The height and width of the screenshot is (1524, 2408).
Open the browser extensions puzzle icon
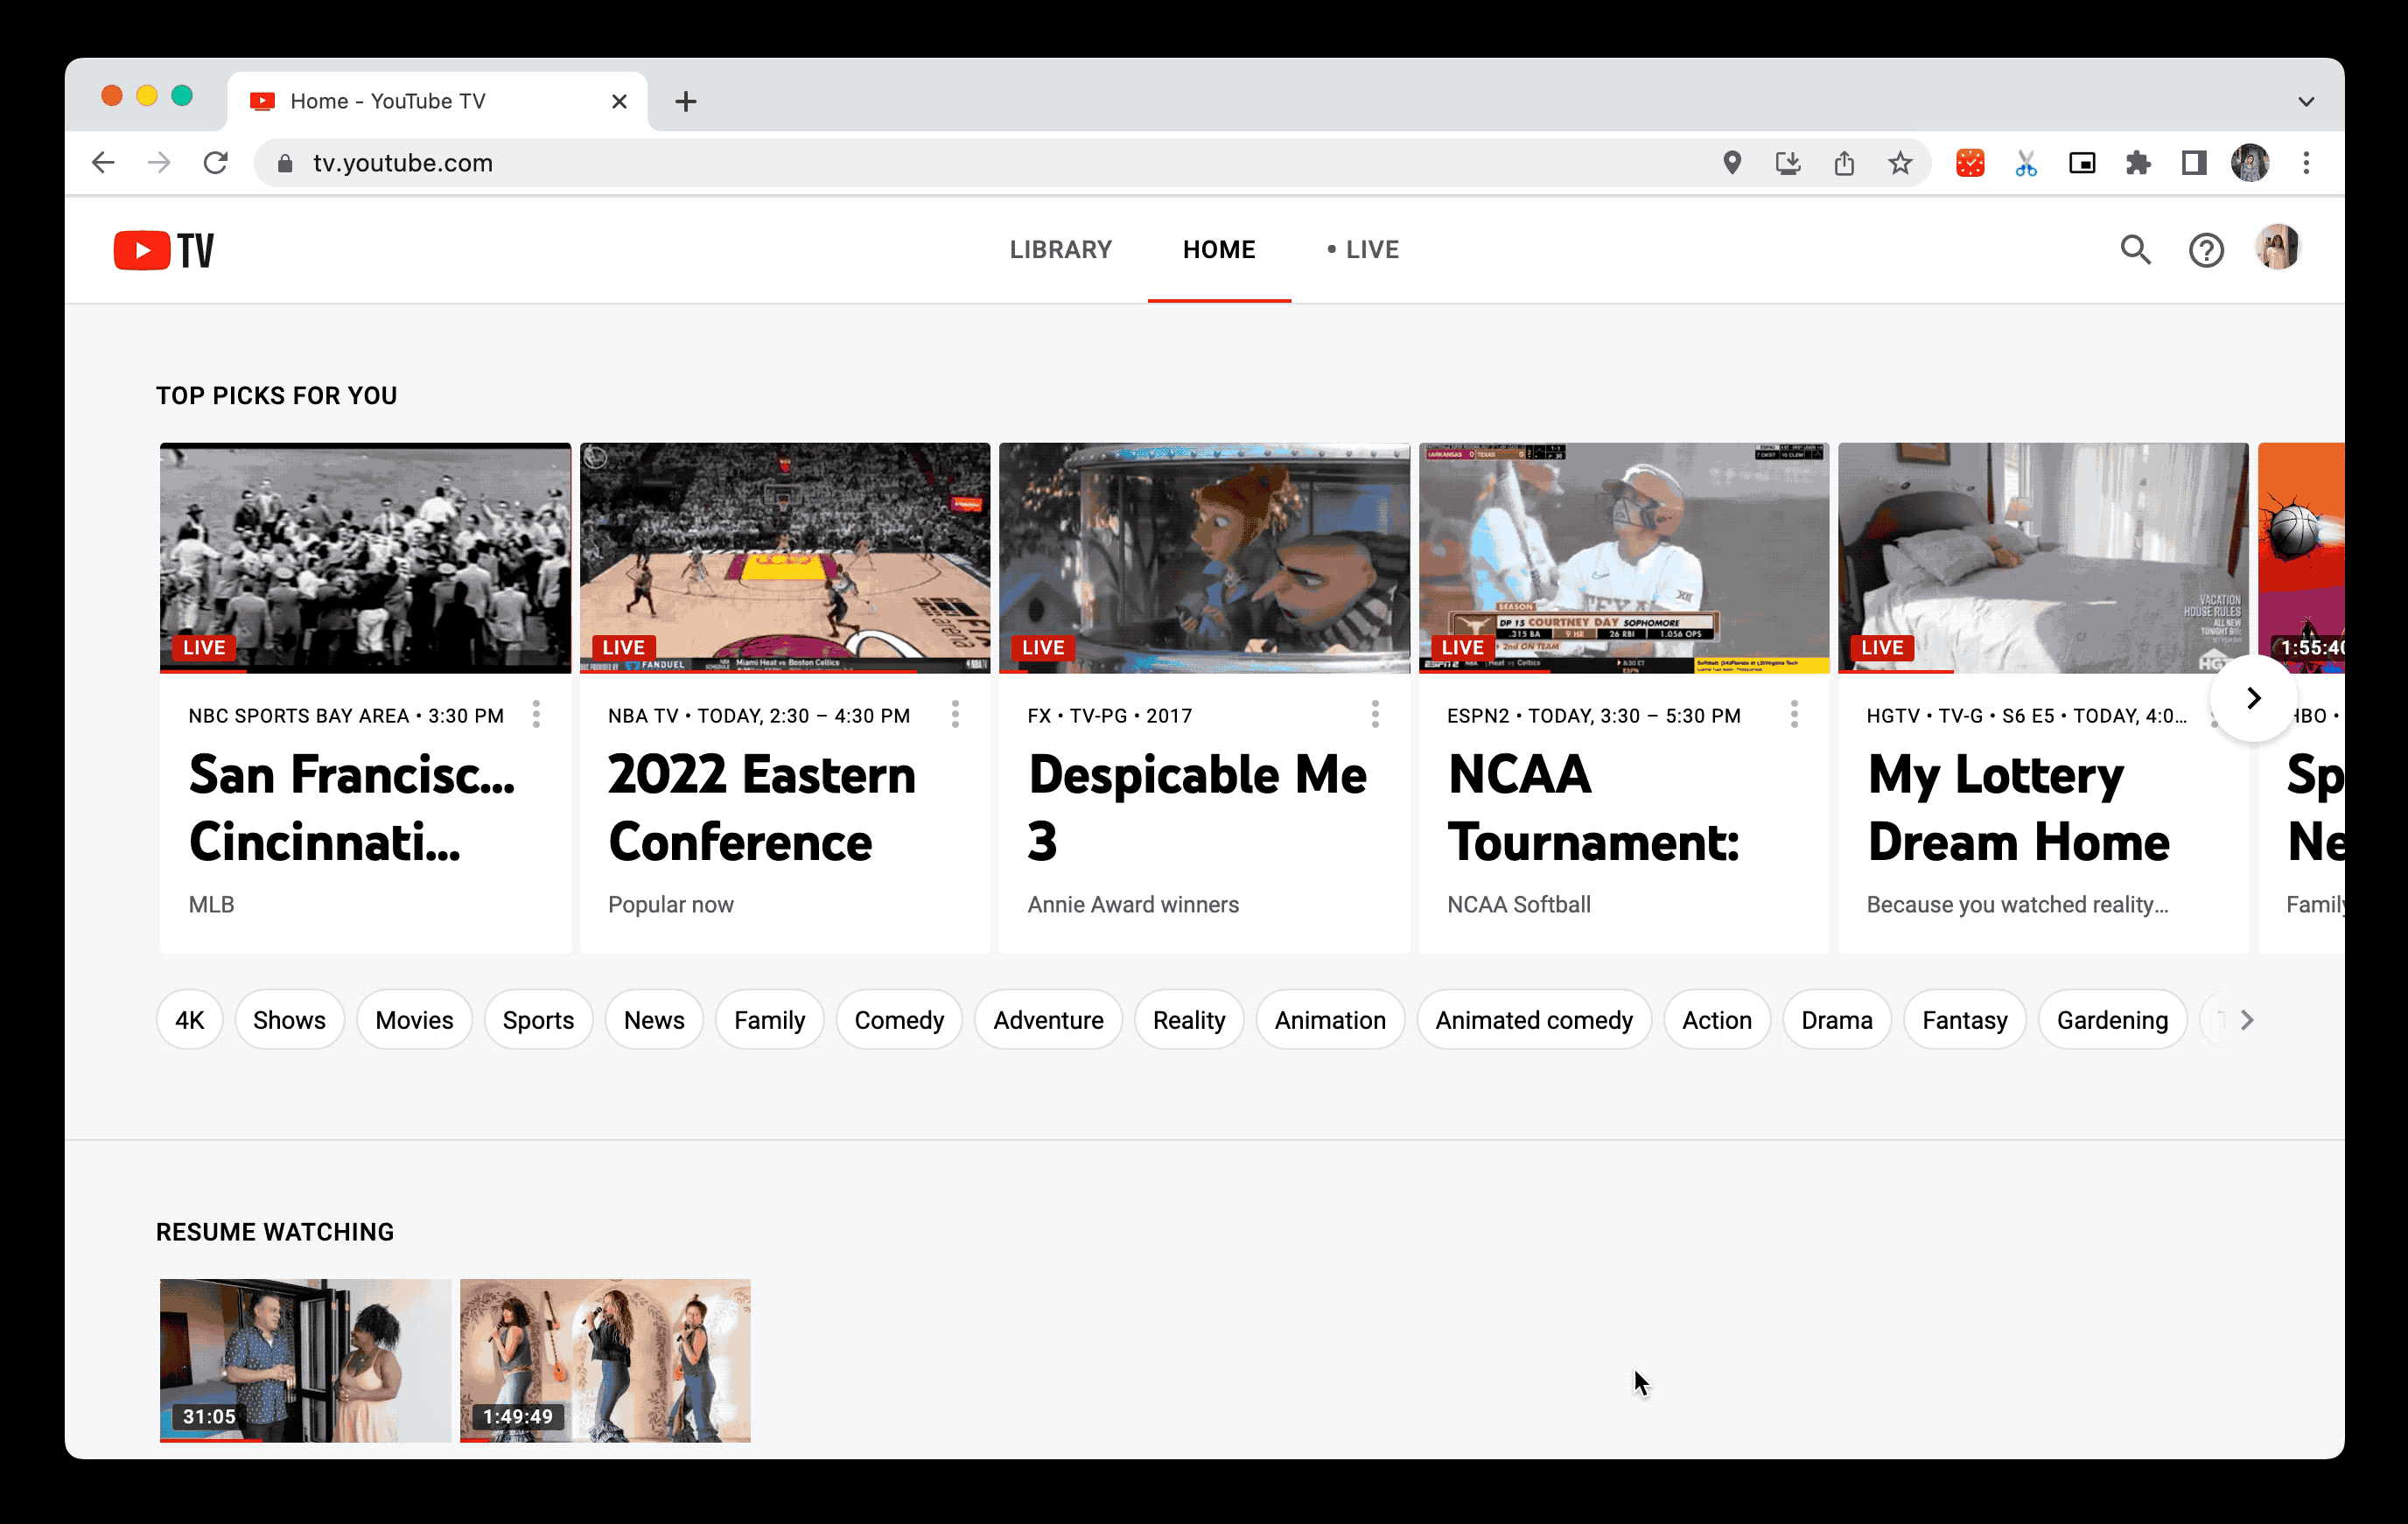[2138, 163]
